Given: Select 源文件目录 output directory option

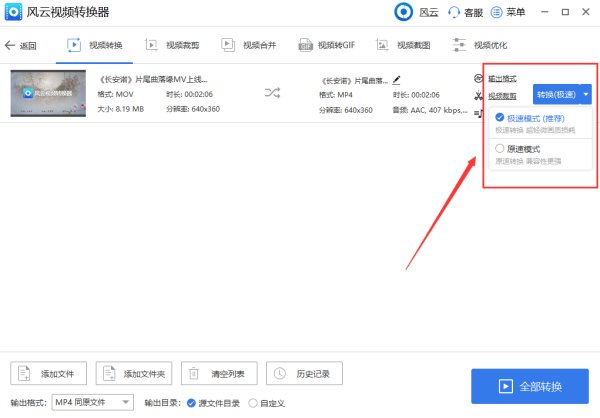Looking at the screenshot, I should (214, 403).
